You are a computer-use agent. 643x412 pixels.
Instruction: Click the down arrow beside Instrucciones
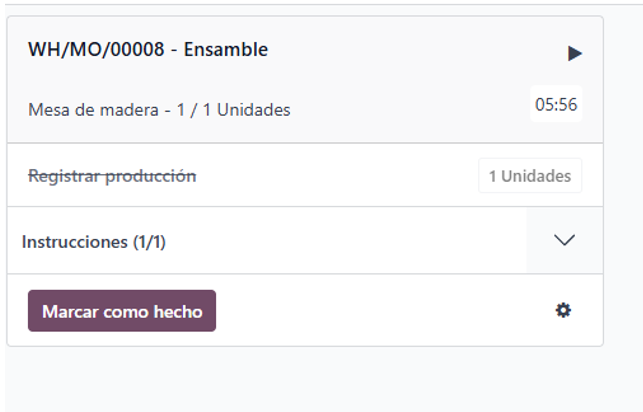pos(564,240)
